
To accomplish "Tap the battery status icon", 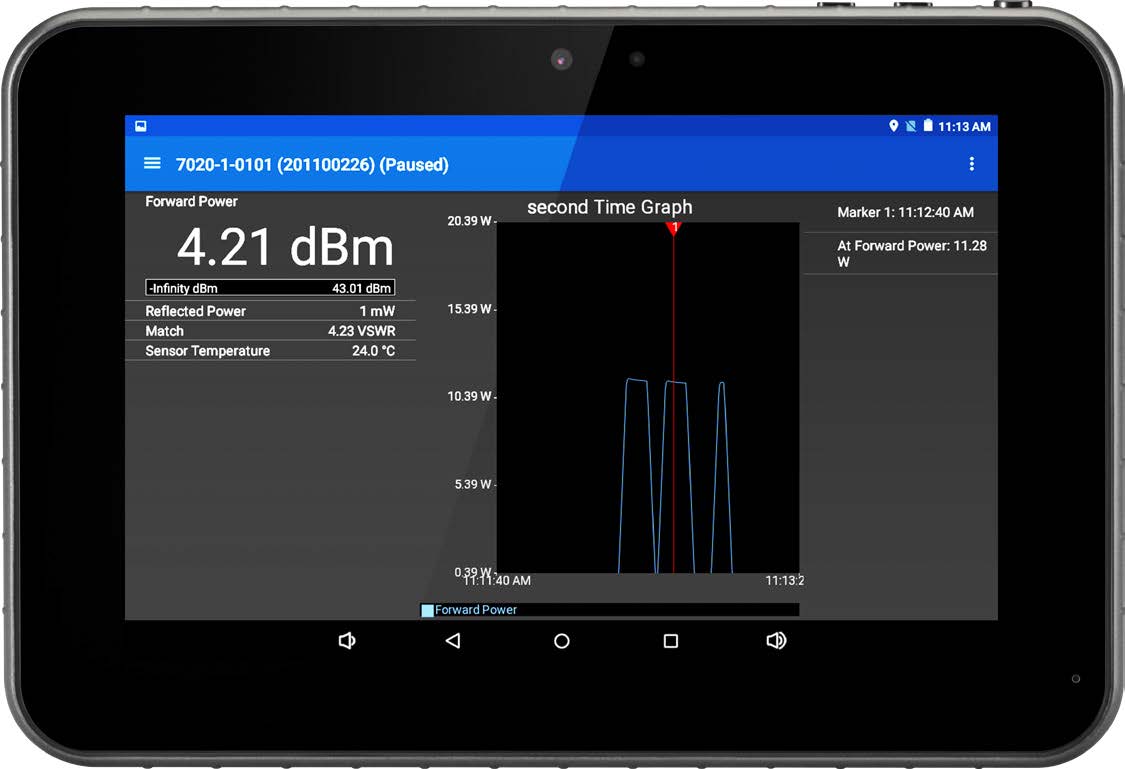I will coord(928,126).
